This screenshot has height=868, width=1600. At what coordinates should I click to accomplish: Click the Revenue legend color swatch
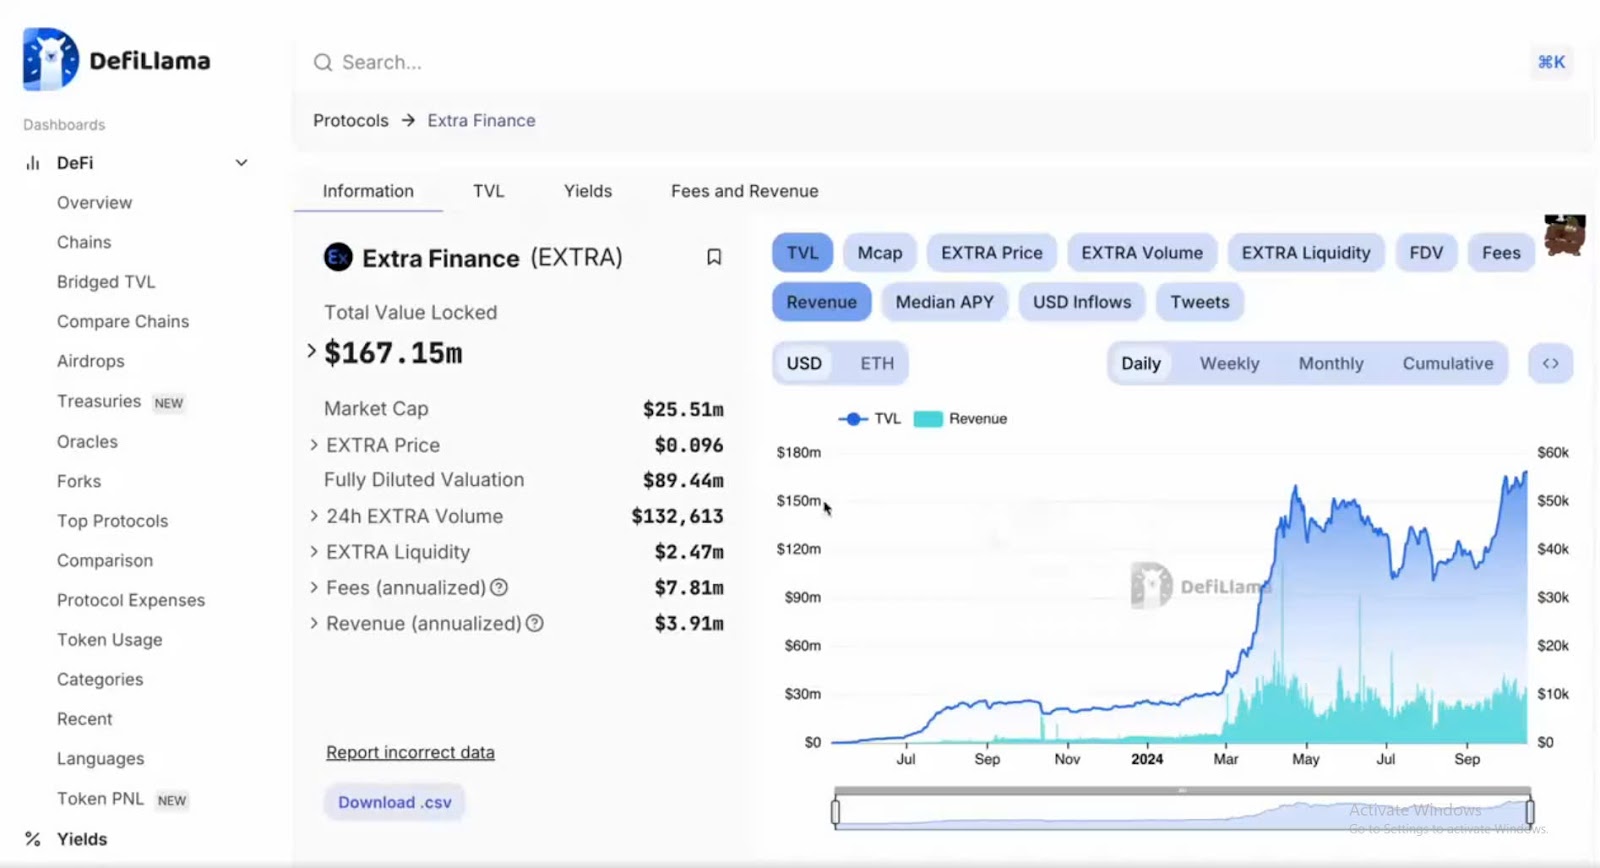pos(928,419)
